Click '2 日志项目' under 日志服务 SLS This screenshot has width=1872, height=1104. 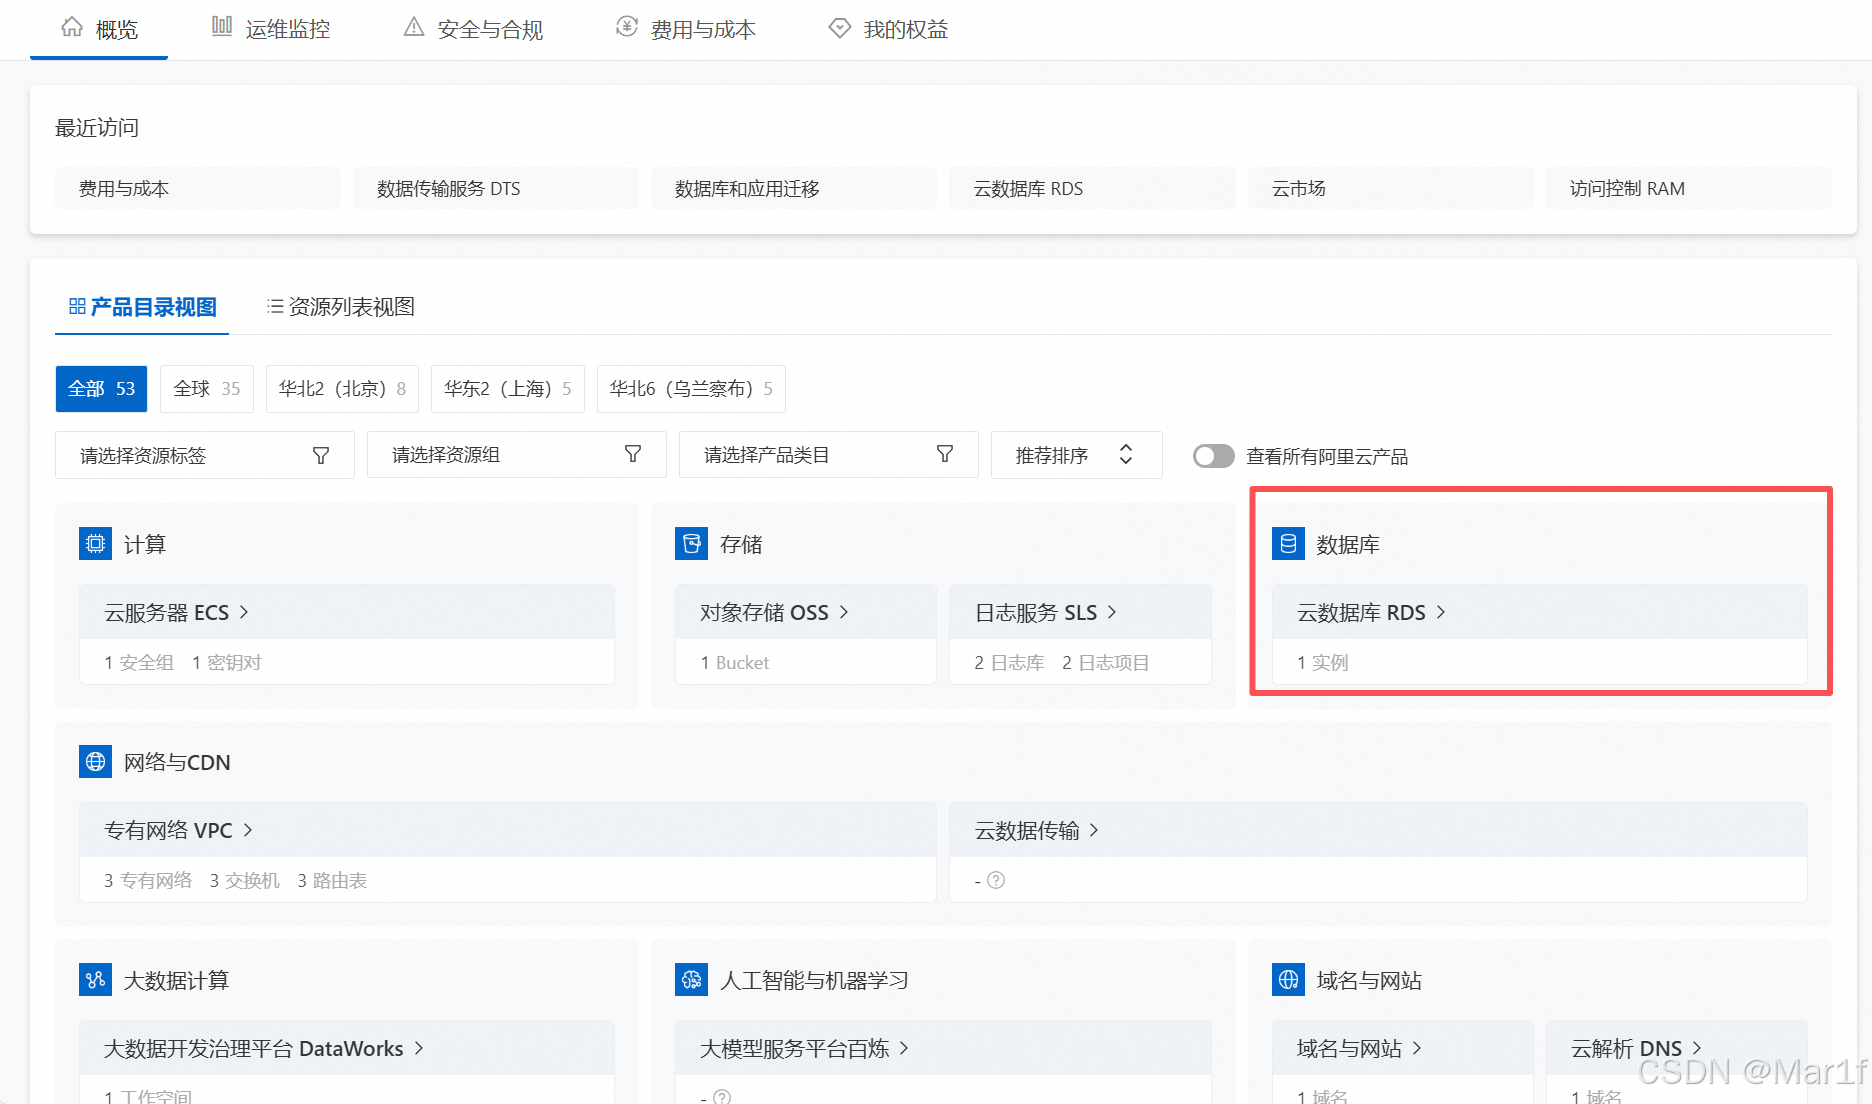[x=1106, y=663]
